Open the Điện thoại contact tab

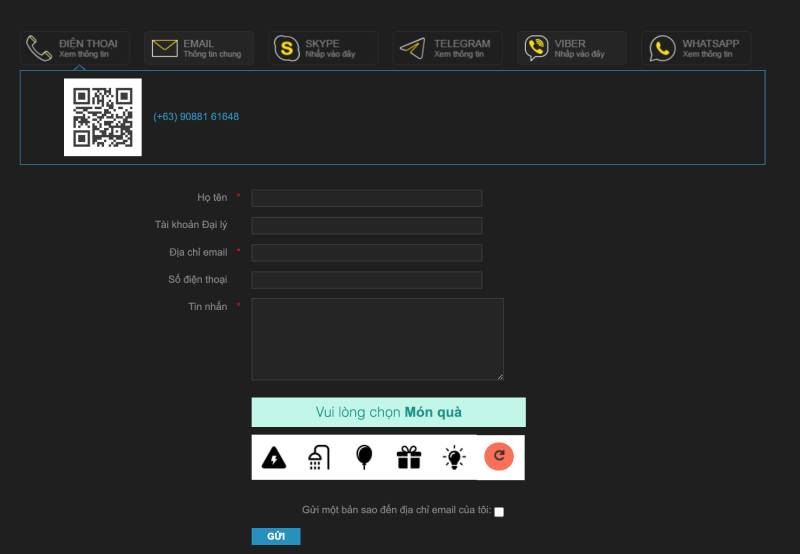(75, 48)
